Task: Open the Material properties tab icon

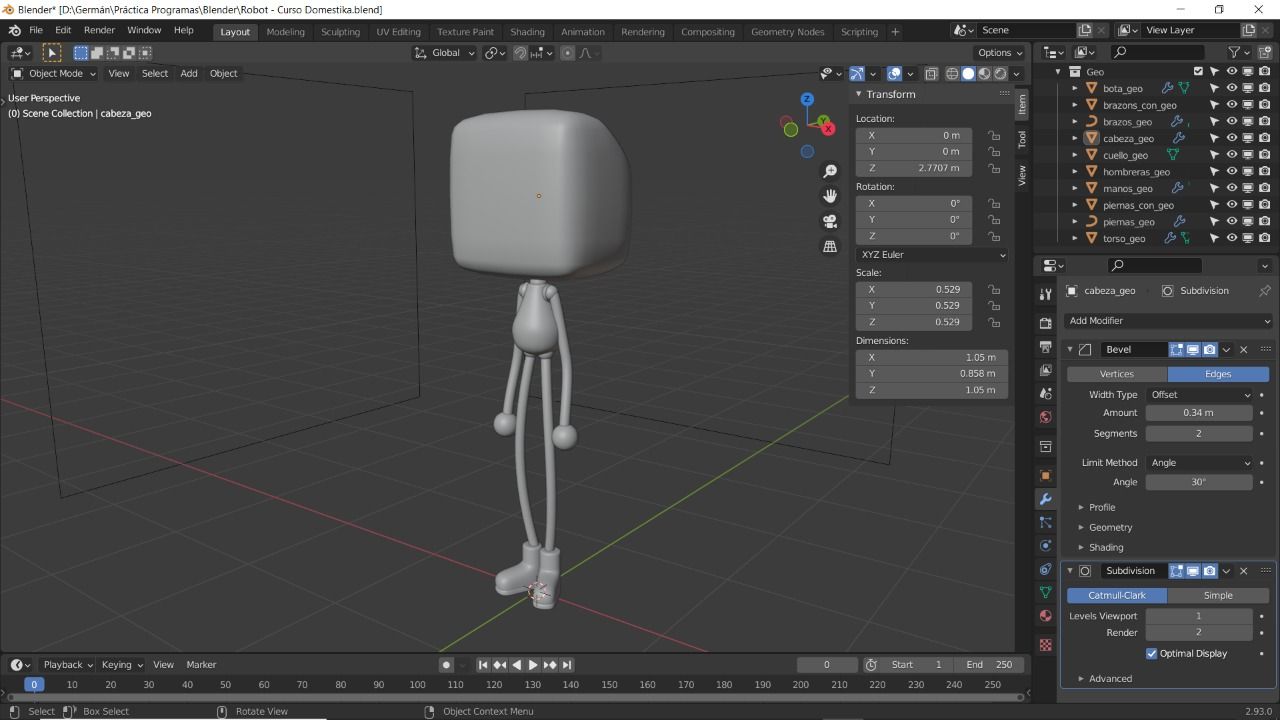Action: (x=1046, y=616)
